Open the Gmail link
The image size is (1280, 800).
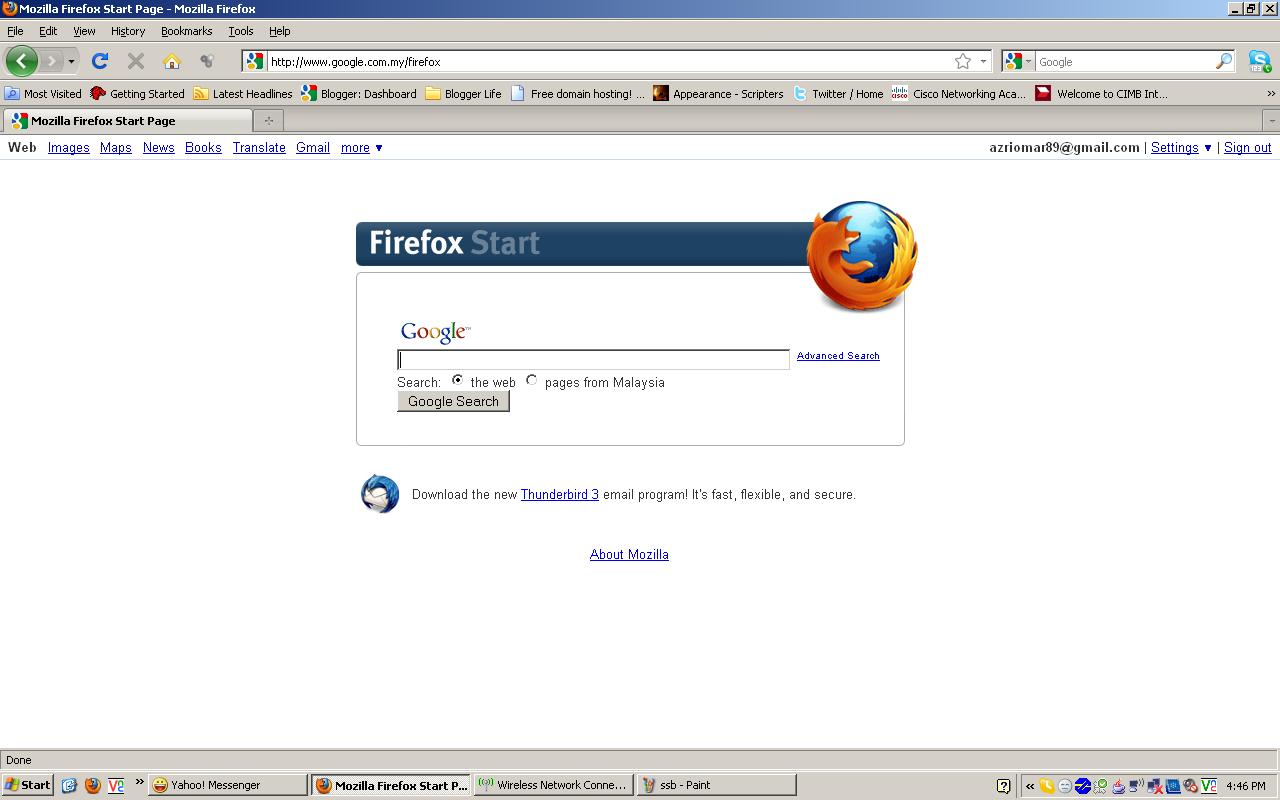[x=313, y=147]
